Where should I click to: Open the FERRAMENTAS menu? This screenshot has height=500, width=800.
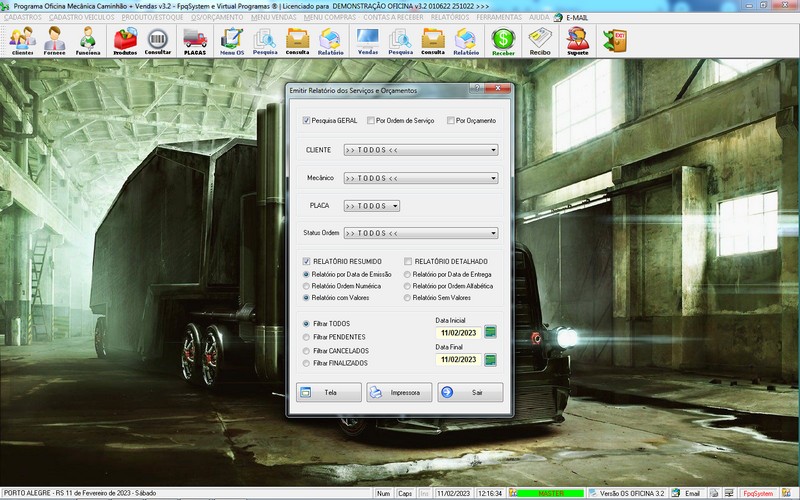[499, 18]
